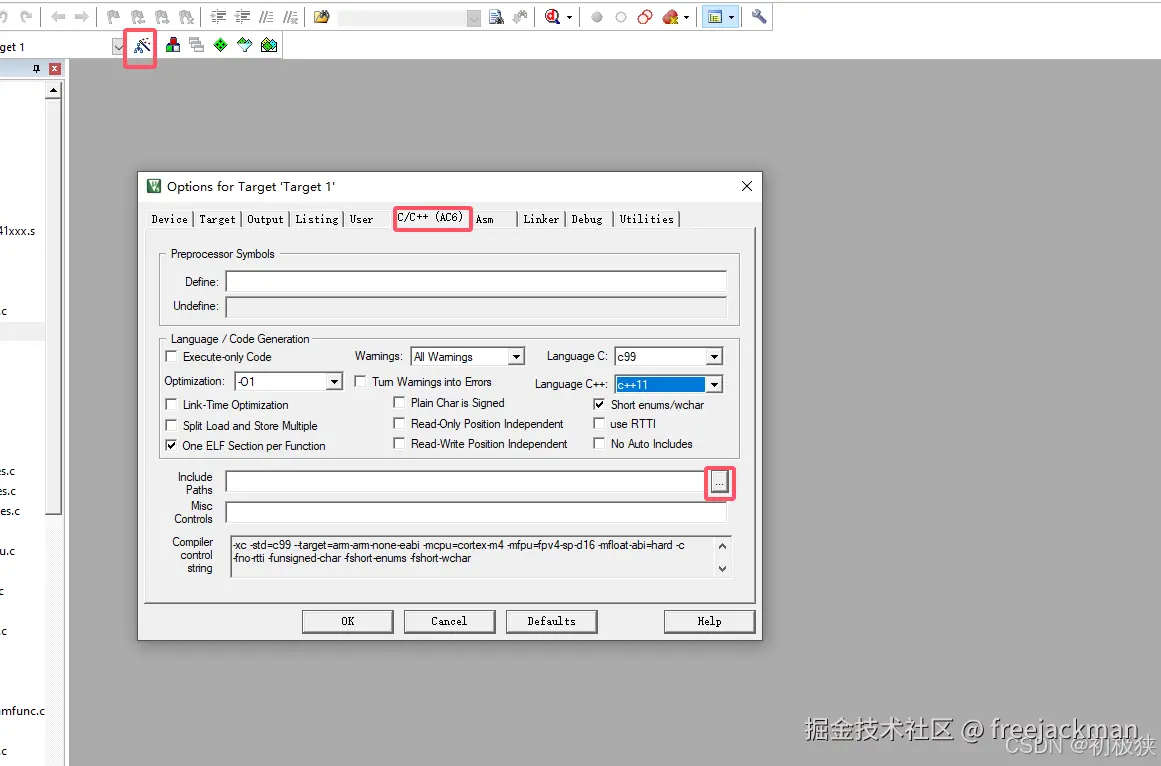The height and width of the screenshot is (766, 1161).
Task: Click Navigate Forward arrow icon
Action: (x=81, y=16)
